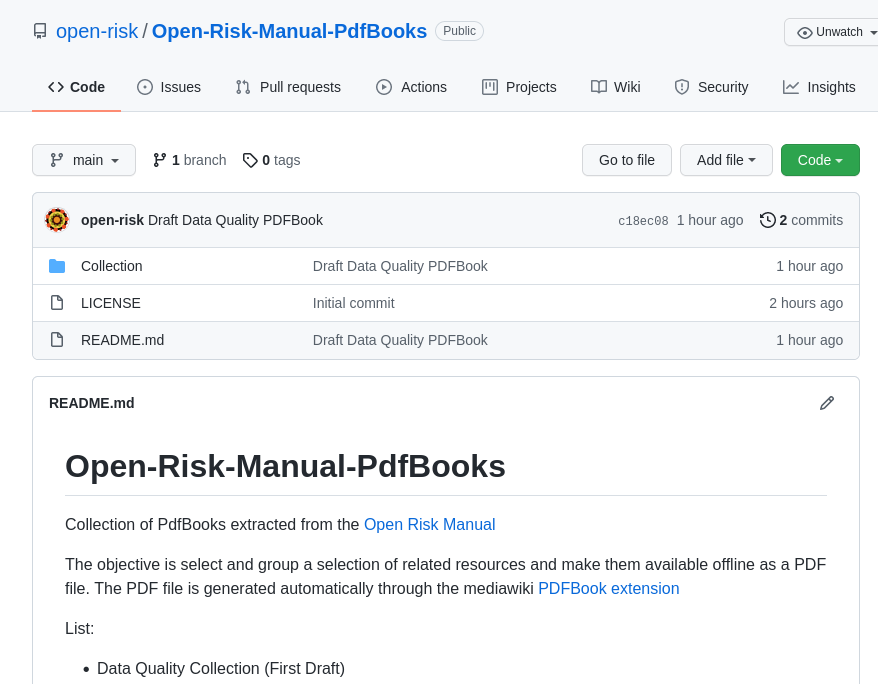Image resolution: width=878 pixels, height=684 pixels.
Task: Click the open-risk organization avatar
Action: pyautogui.click(x=57, y=220)
